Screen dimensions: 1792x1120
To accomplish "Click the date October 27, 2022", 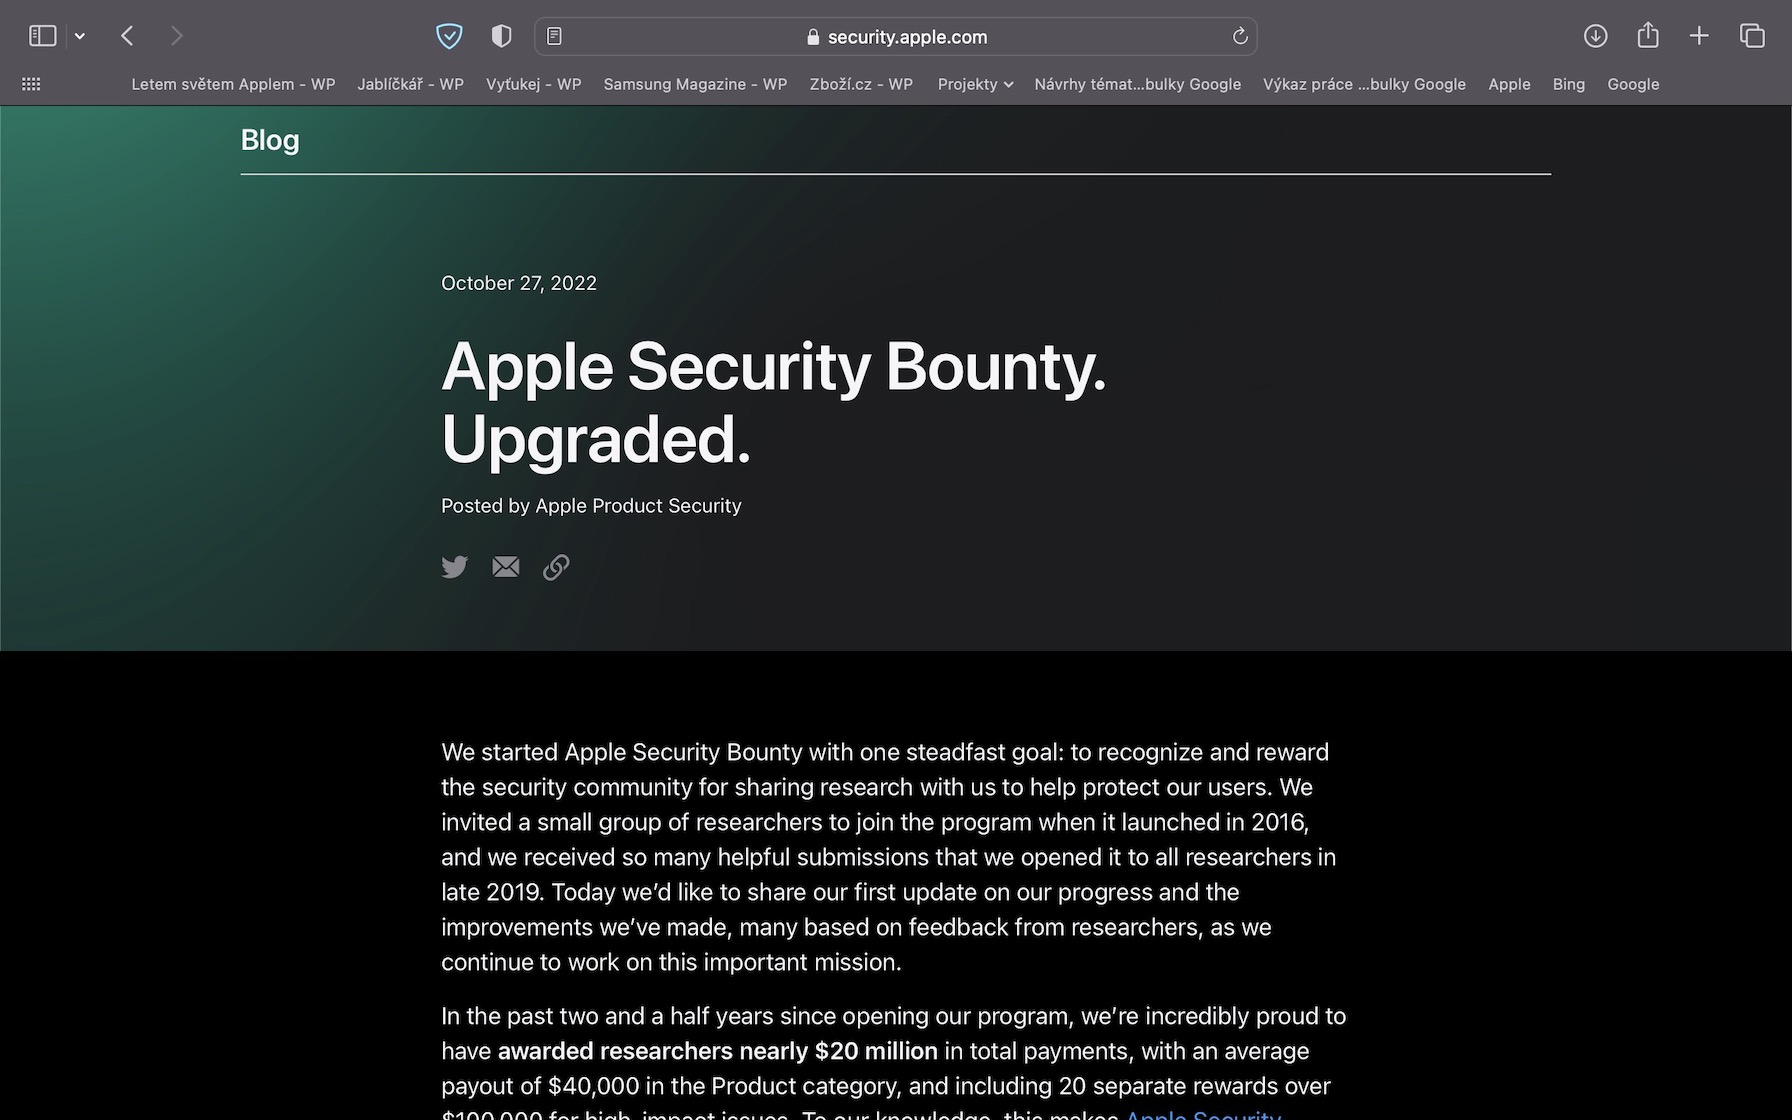I will (x=519, y=283).
